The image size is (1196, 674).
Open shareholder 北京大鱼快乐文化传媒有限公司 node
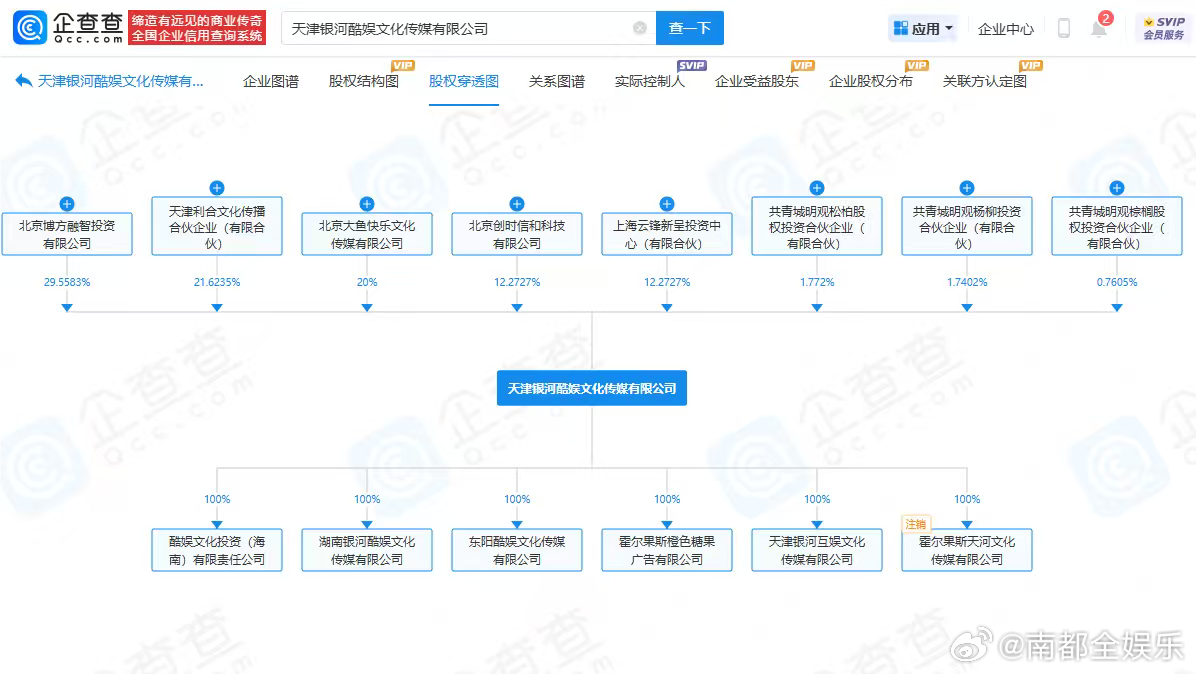pyautogui.click(x=367, y=234)
